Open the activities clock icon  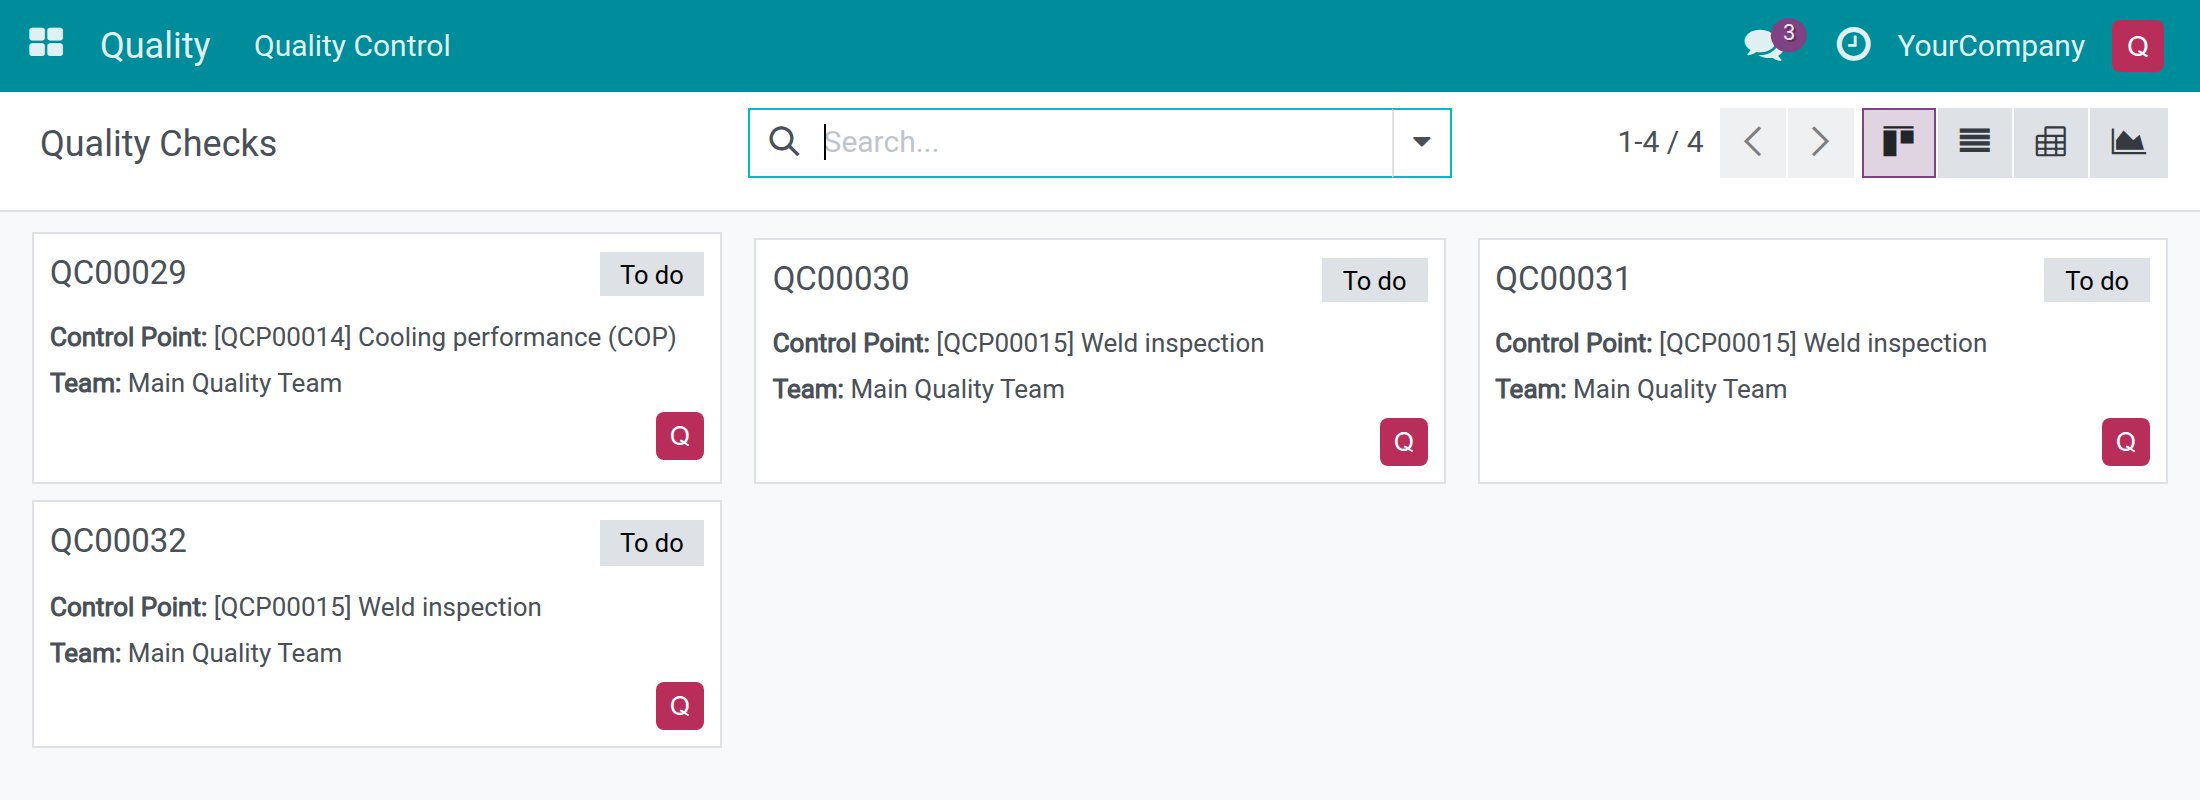(1853, 45)
